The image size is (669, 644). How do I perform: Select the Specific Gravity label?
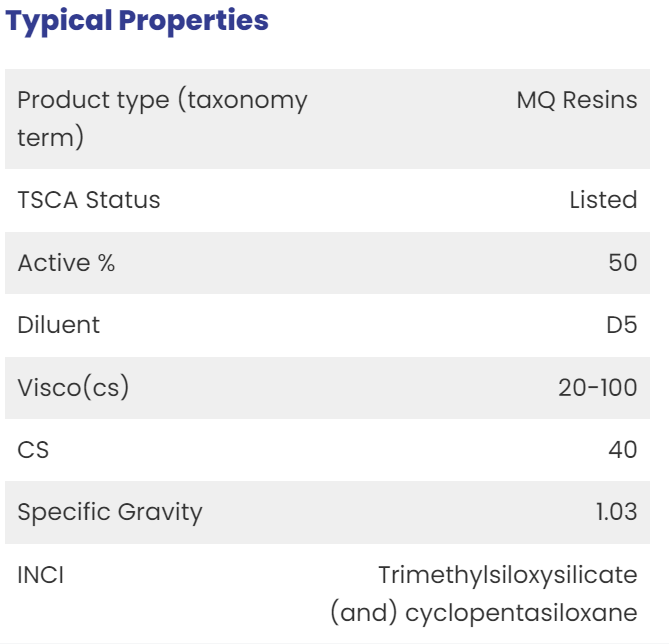coord(110,512)
